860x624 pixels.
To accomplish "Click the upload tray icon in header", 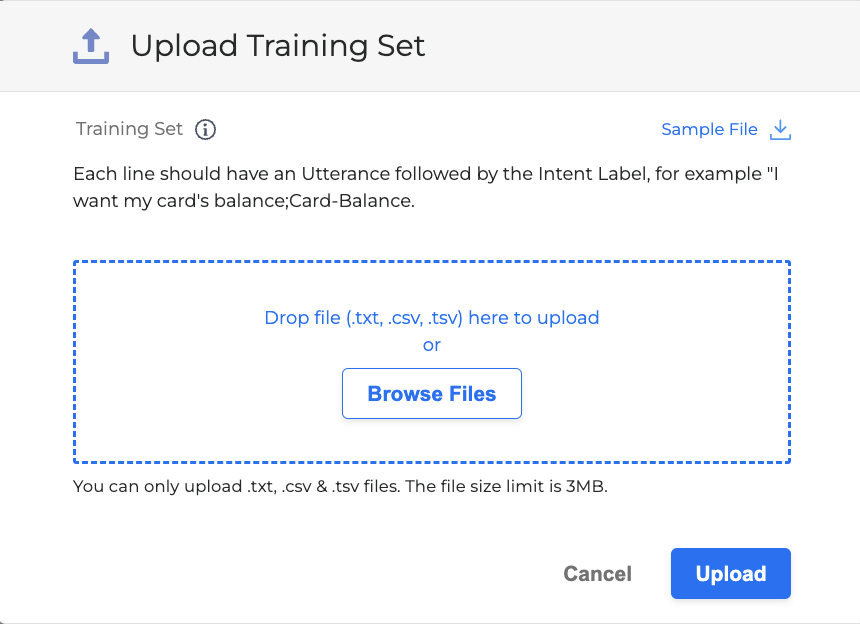I will (x=91, y=46).
